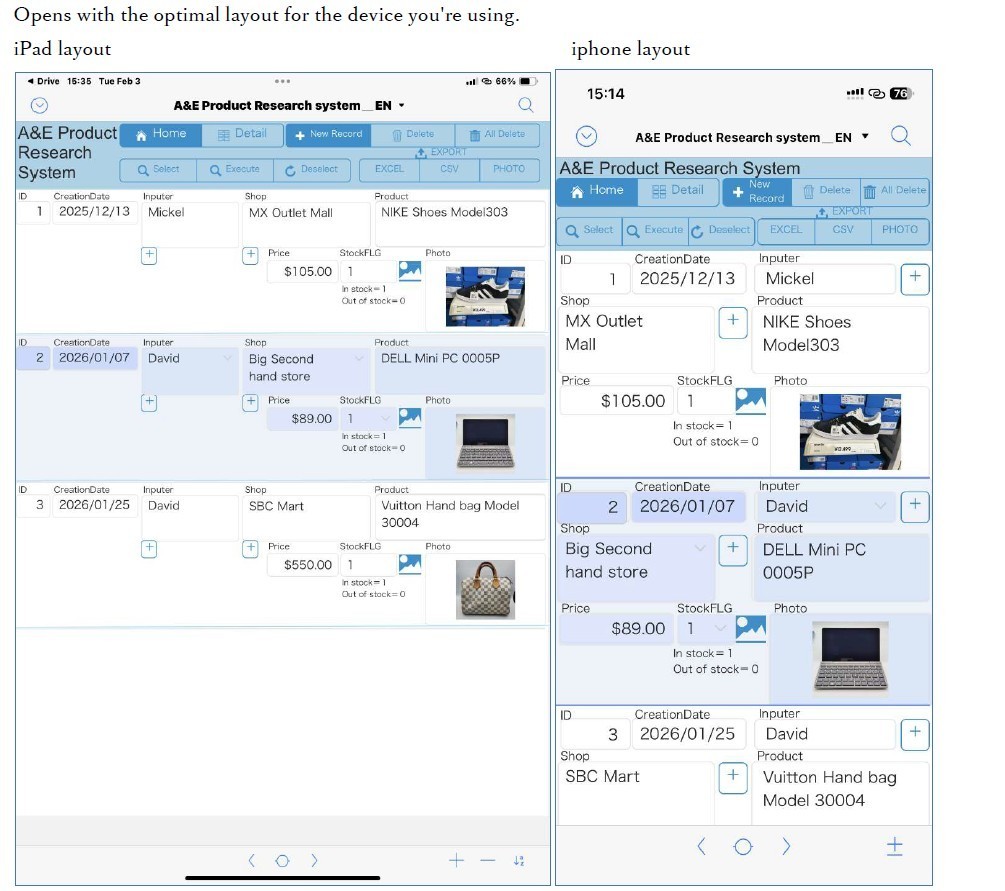The image size is (1005, 891).
Task: Tap the plus icon in iPhone bottom bar
Action: point(895,847)
